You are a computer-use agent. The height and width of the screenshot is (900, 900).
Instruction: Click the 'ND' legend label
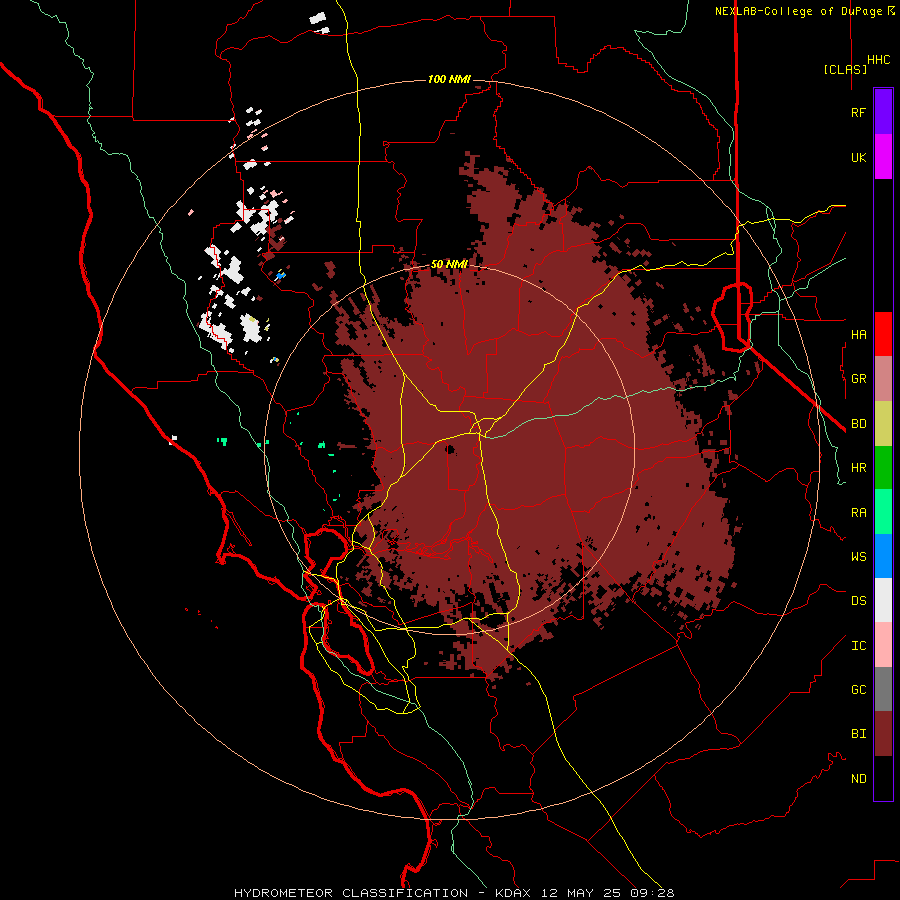pos(858,779)
